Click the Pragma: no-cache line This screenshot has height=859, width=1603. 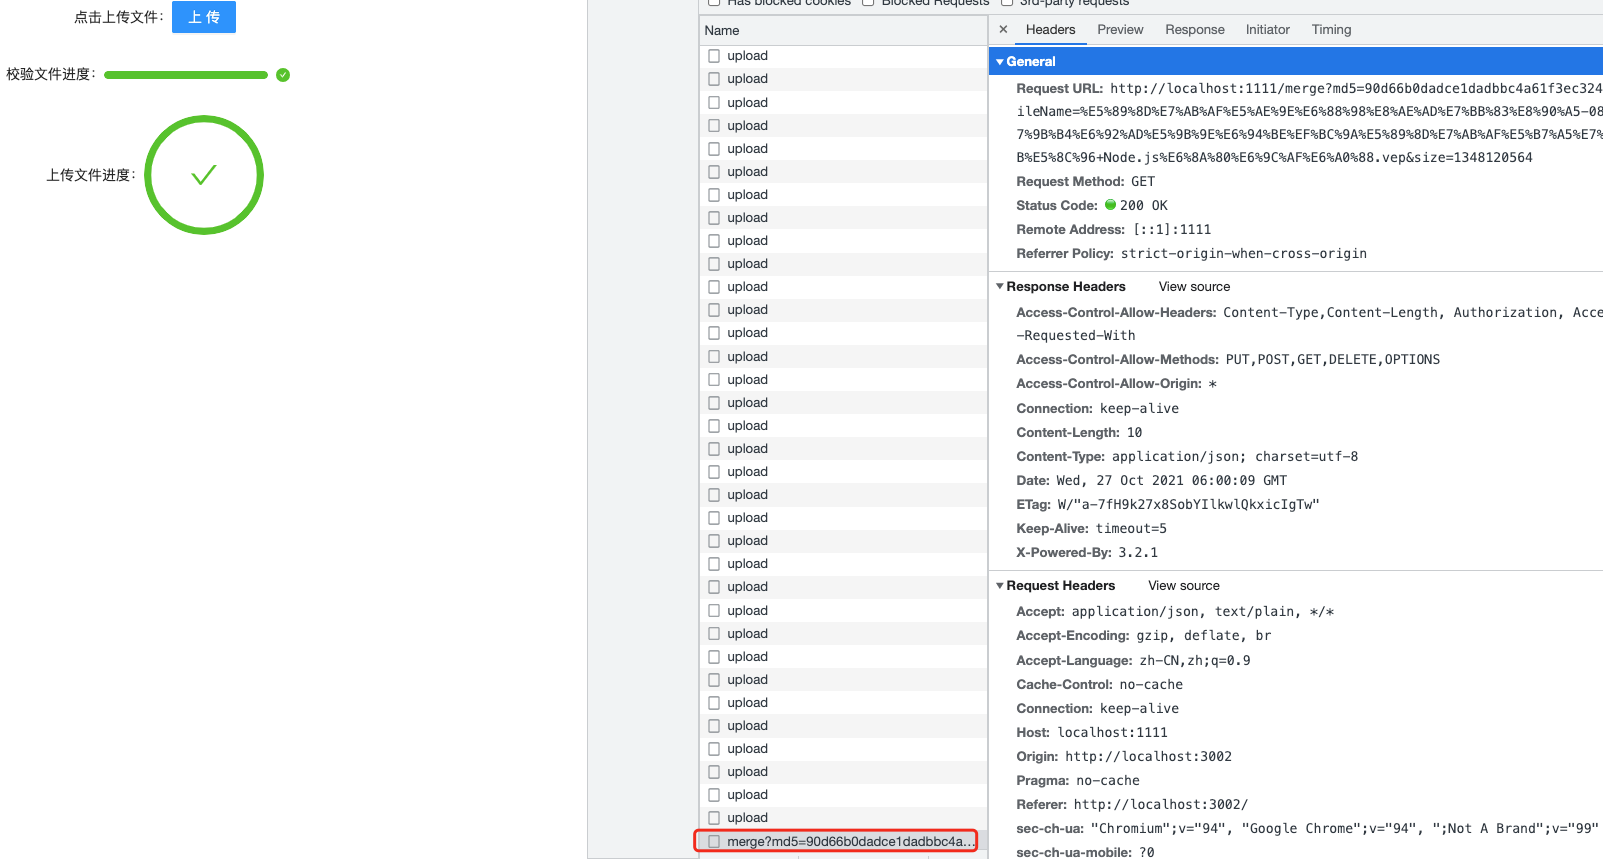tap(1078, 780)
